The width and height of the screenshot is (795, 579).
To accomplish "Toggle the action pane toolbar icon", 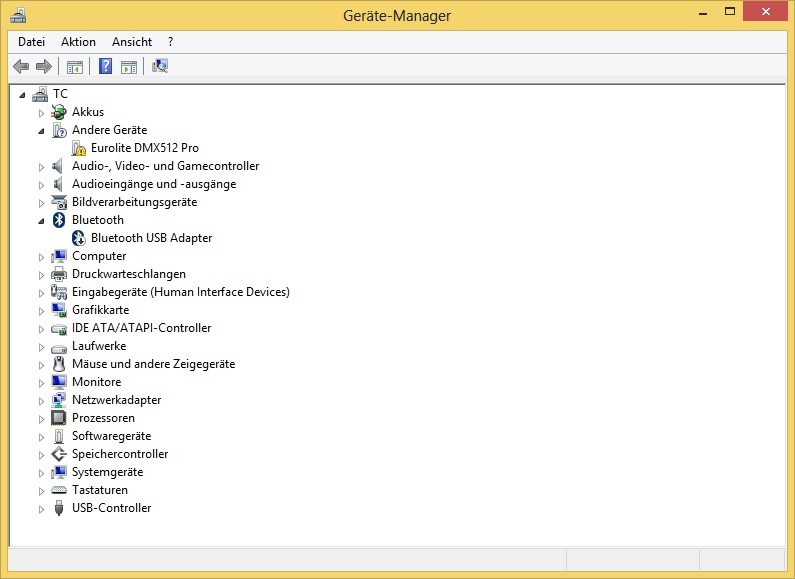I will (x=129, y=66).
